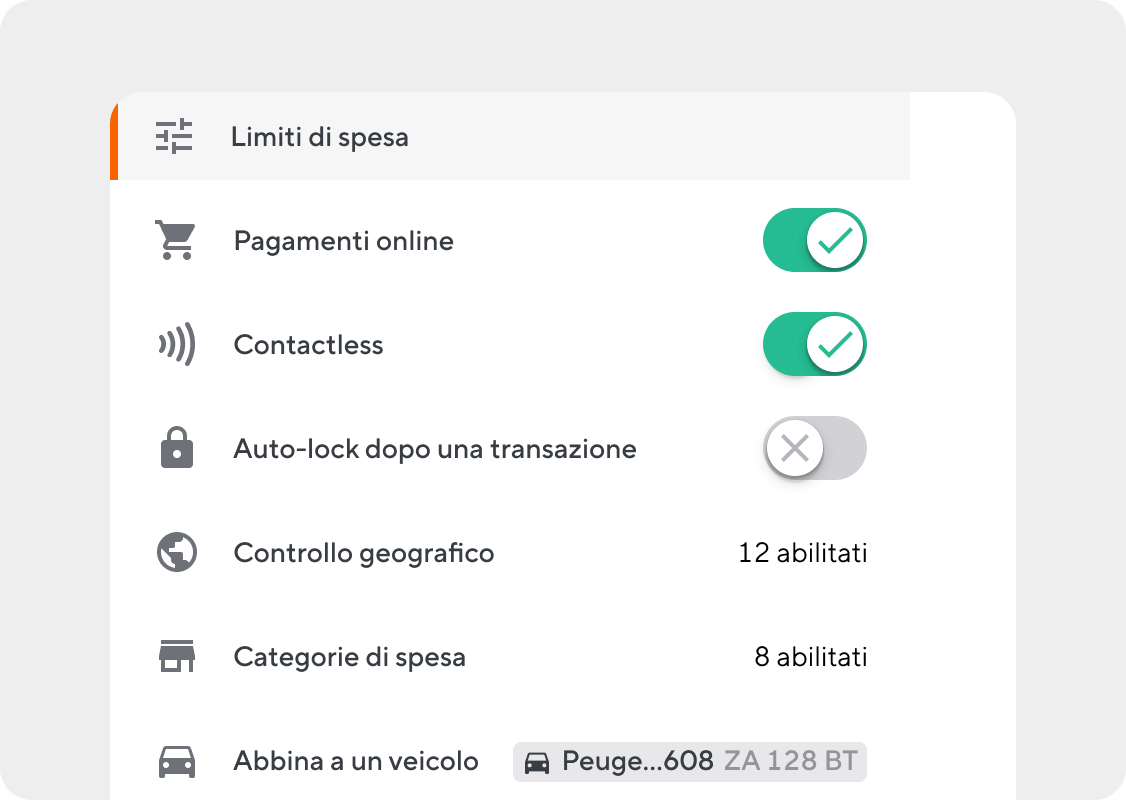This screenshot has width=1126, height=800.
Task: Click the contactless wave icon
Action: click(x=174, y=344)
